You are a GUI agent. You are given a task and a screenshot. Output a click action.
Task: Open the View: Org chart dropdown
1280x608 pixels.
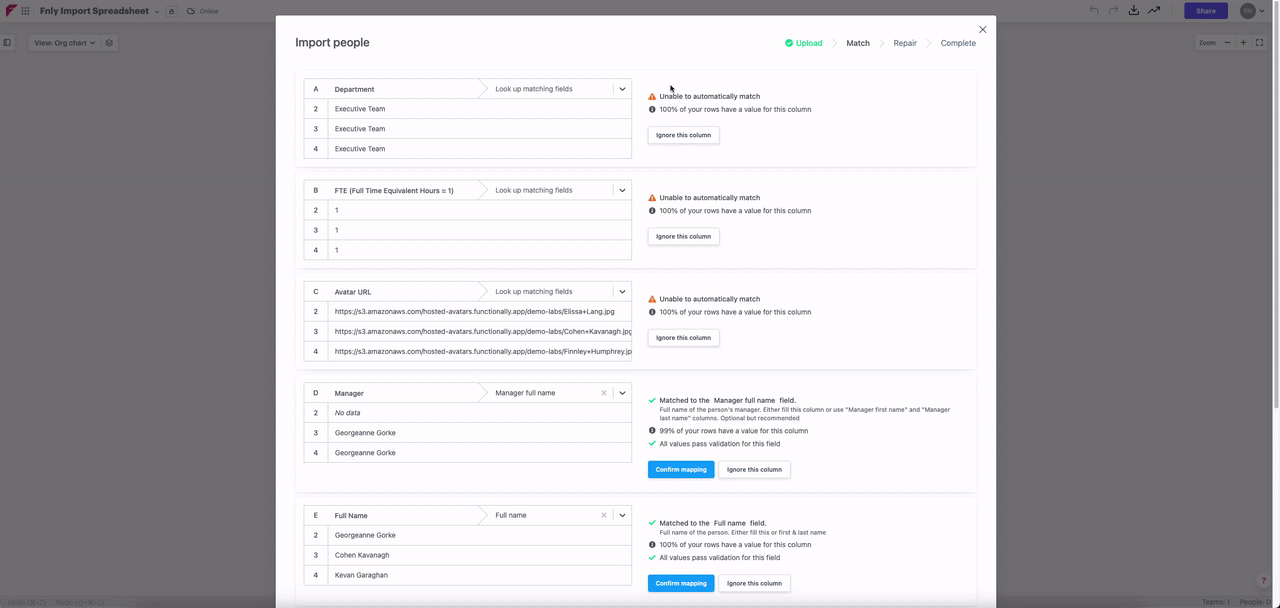coord(64,43)
